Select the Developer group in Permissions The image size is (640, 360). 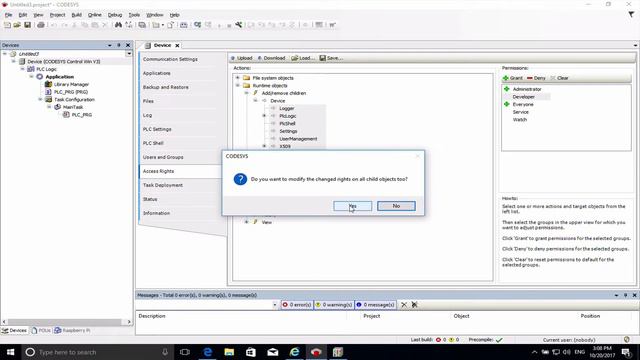tap(524, 97)
